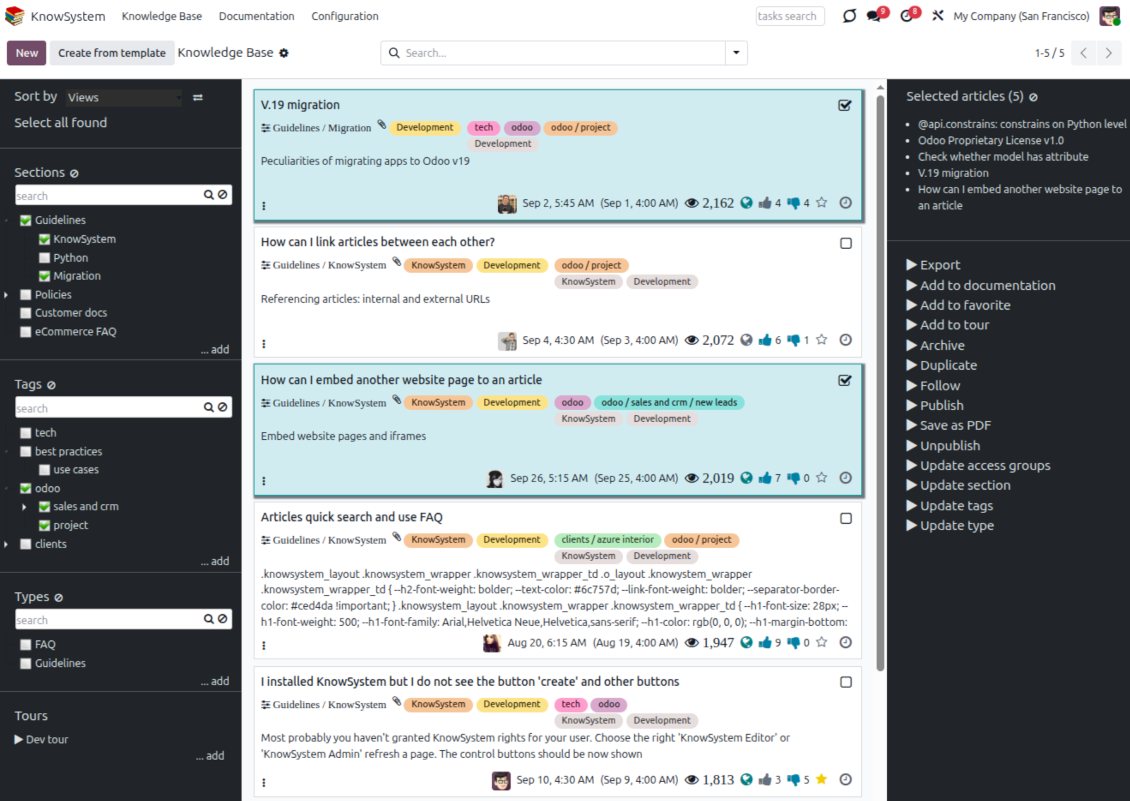
Task: Open the Documentation menu
Action: (x=256, y=16)
